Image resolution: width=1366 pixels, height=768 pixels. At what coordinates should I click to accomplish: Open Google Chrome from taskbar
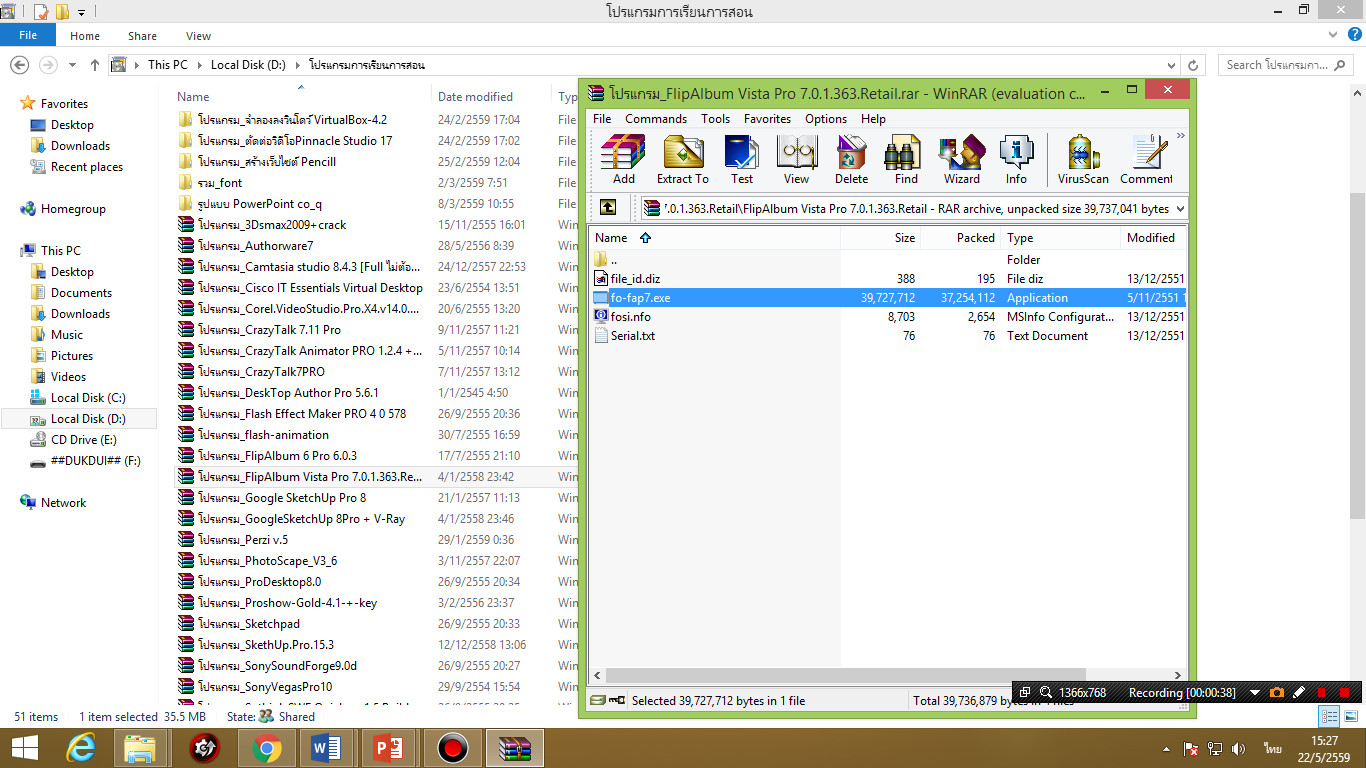tap(265, 748)
